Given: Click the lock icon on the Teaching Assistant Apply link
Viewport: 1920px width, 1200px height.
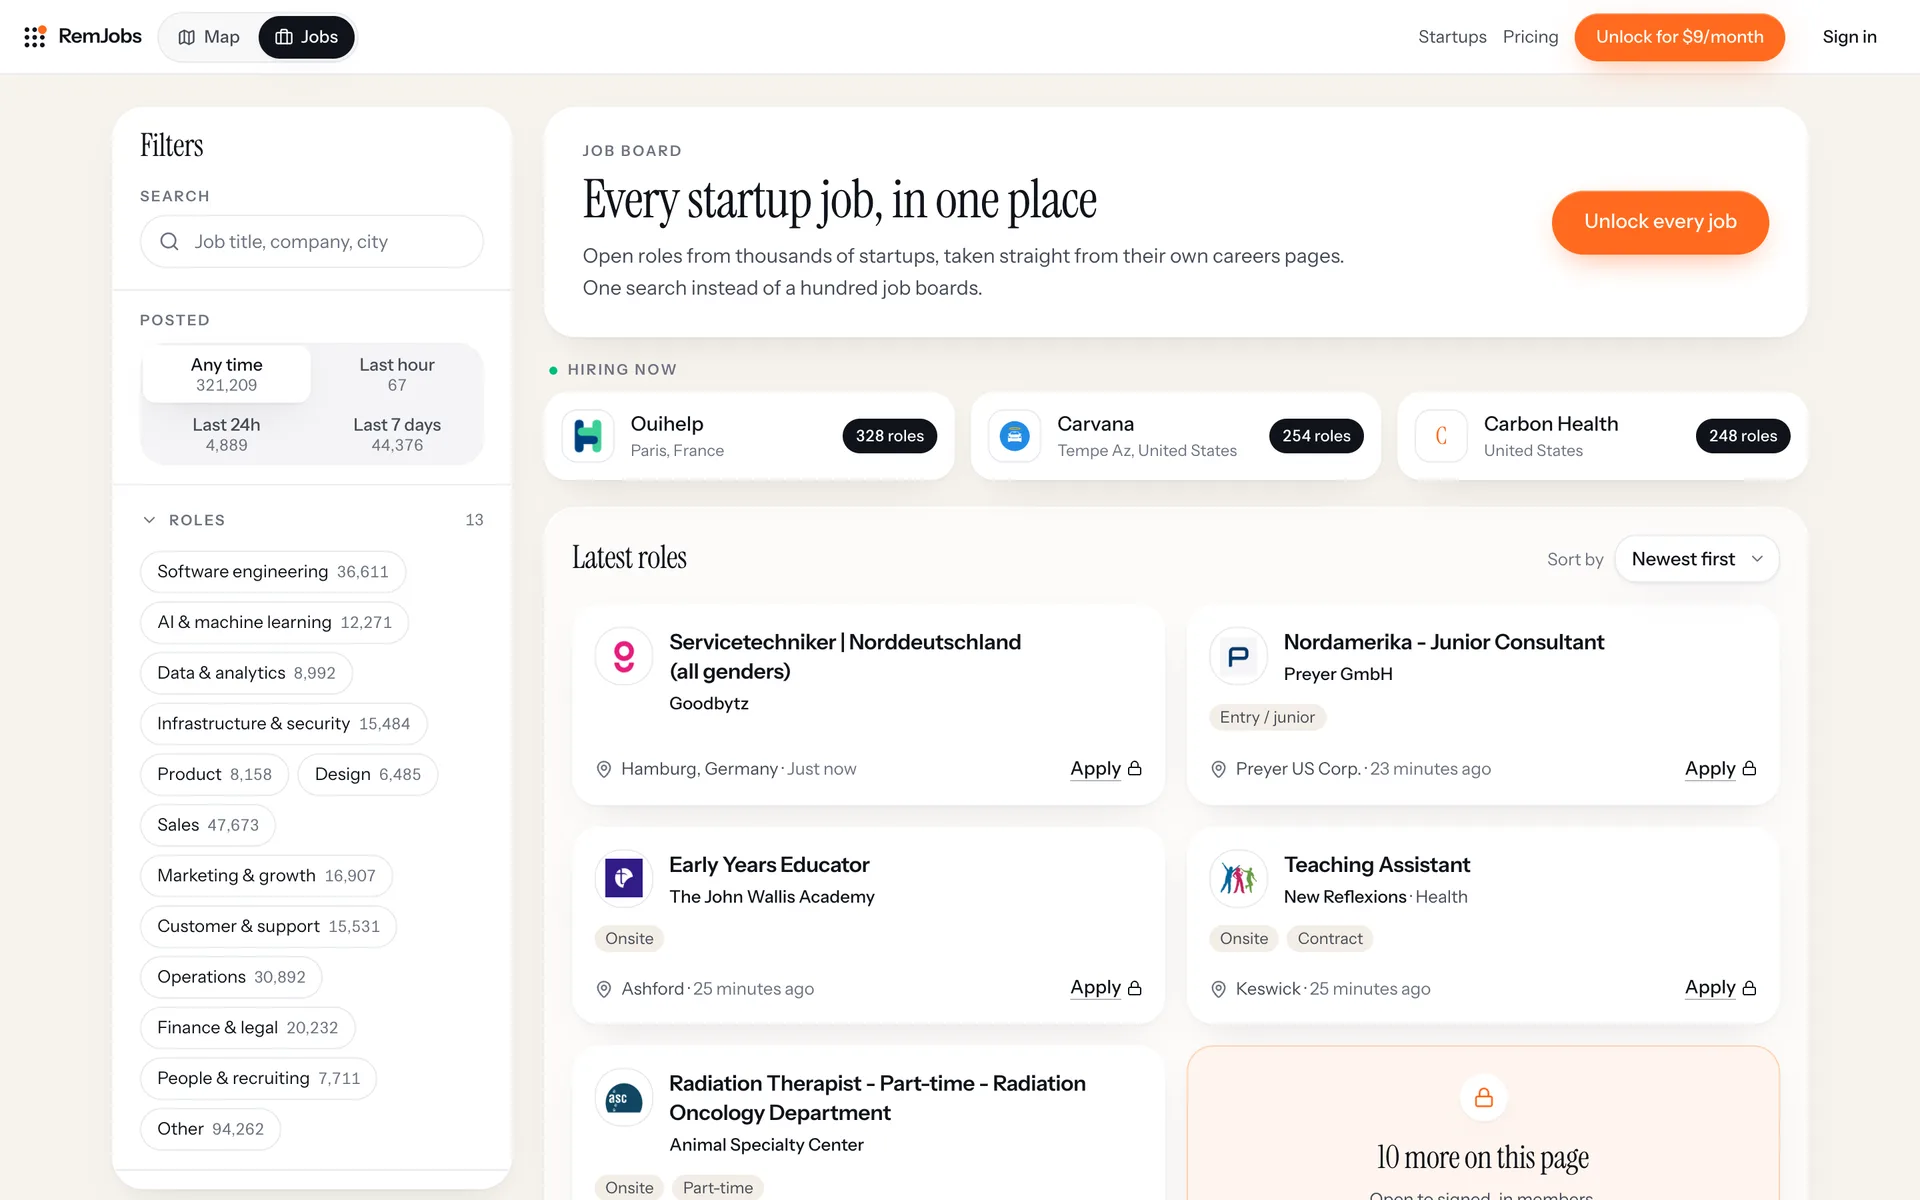Looking at the screenshot, I should point(1749,988).
